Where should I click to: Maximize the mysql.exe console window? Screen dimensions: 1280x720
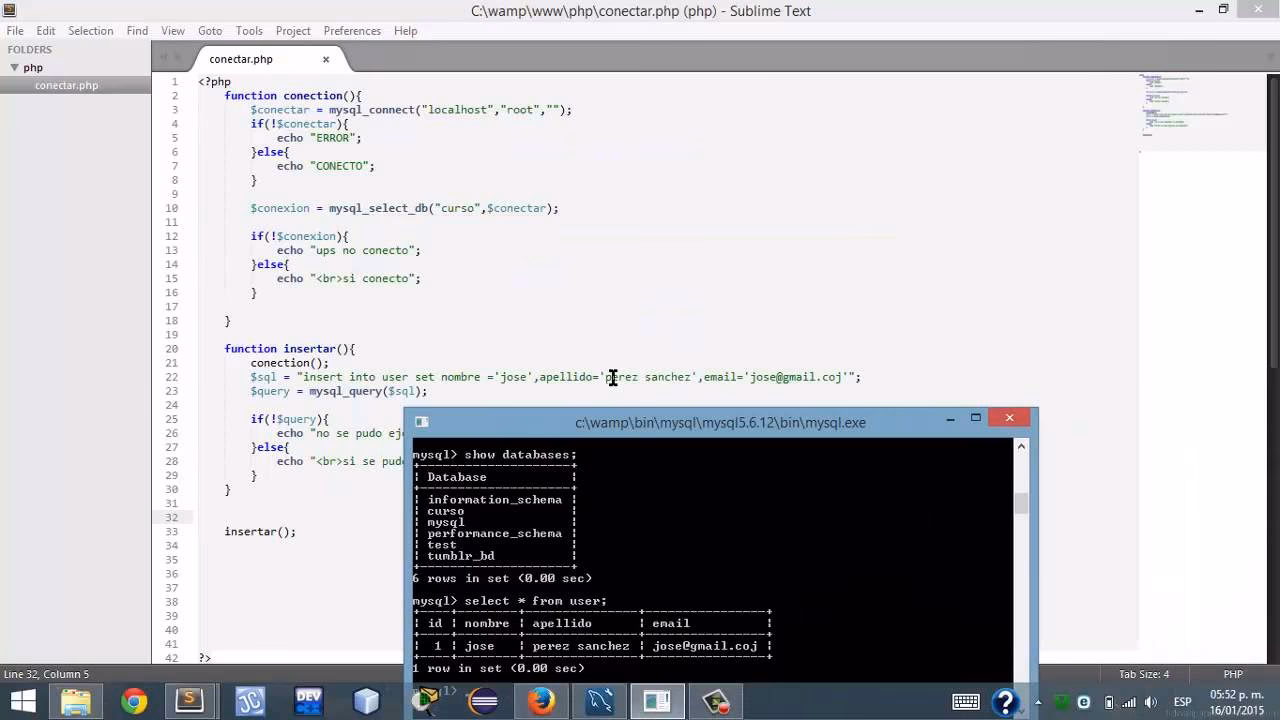(x=976, y=419)
